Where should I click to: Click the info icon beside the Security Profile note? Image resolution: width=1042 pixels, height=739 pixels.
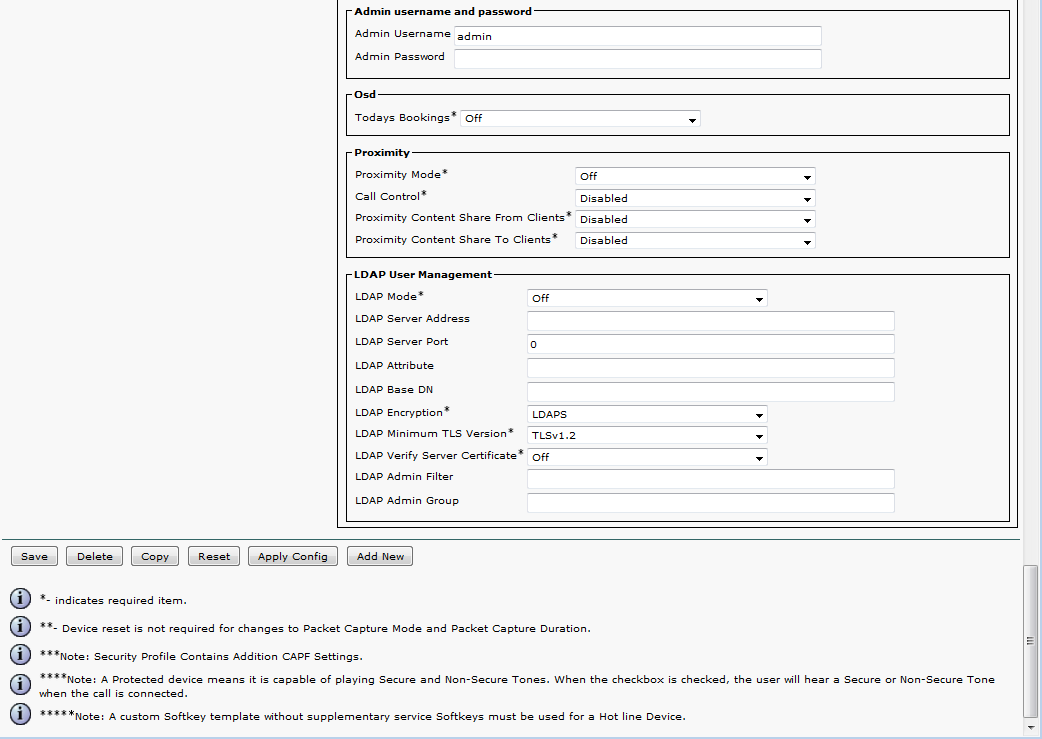click(x=20, y=655)
